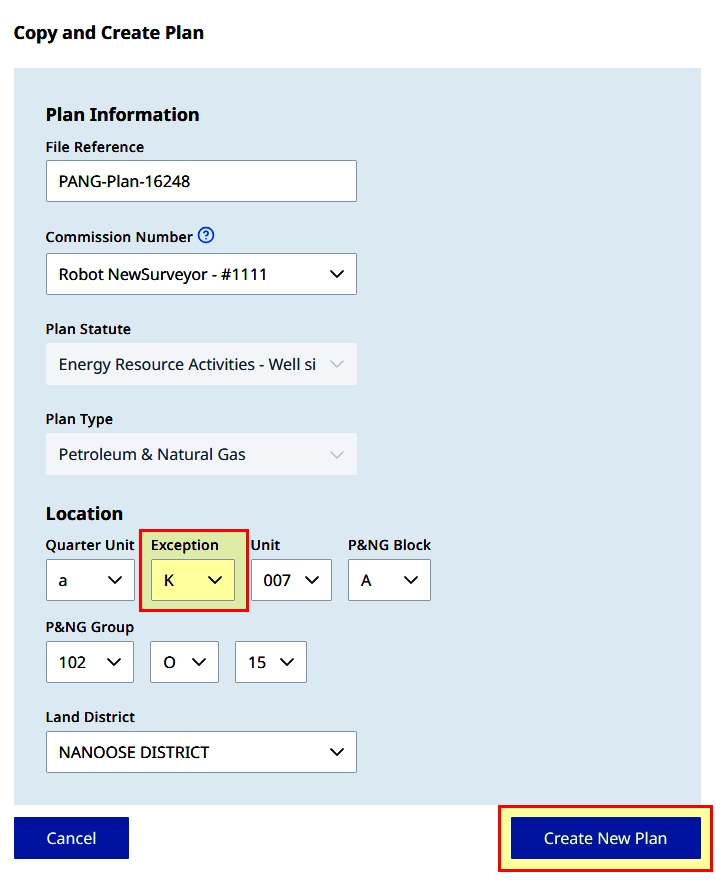Expand the P&NG Group letter O dropdown

coord(185,662)
